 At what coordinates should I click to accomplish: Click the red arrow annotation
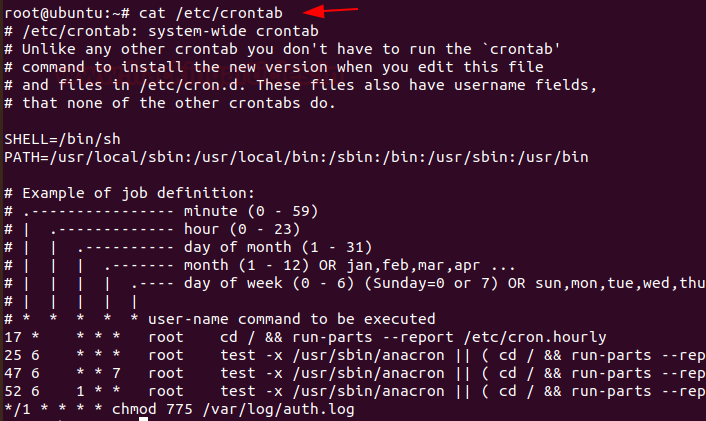(x=330, y=10)
